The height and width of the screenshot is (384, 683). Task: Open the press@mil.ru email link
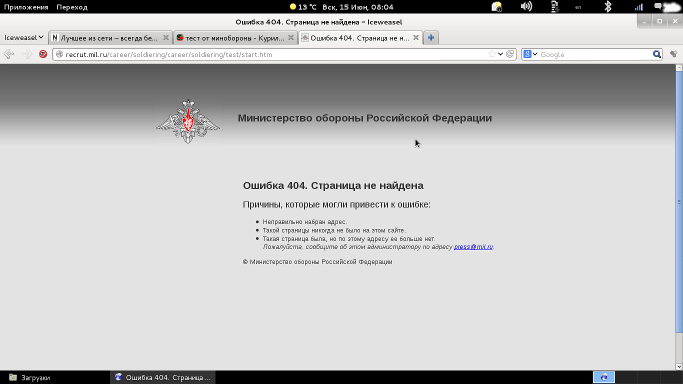(473, 247)
